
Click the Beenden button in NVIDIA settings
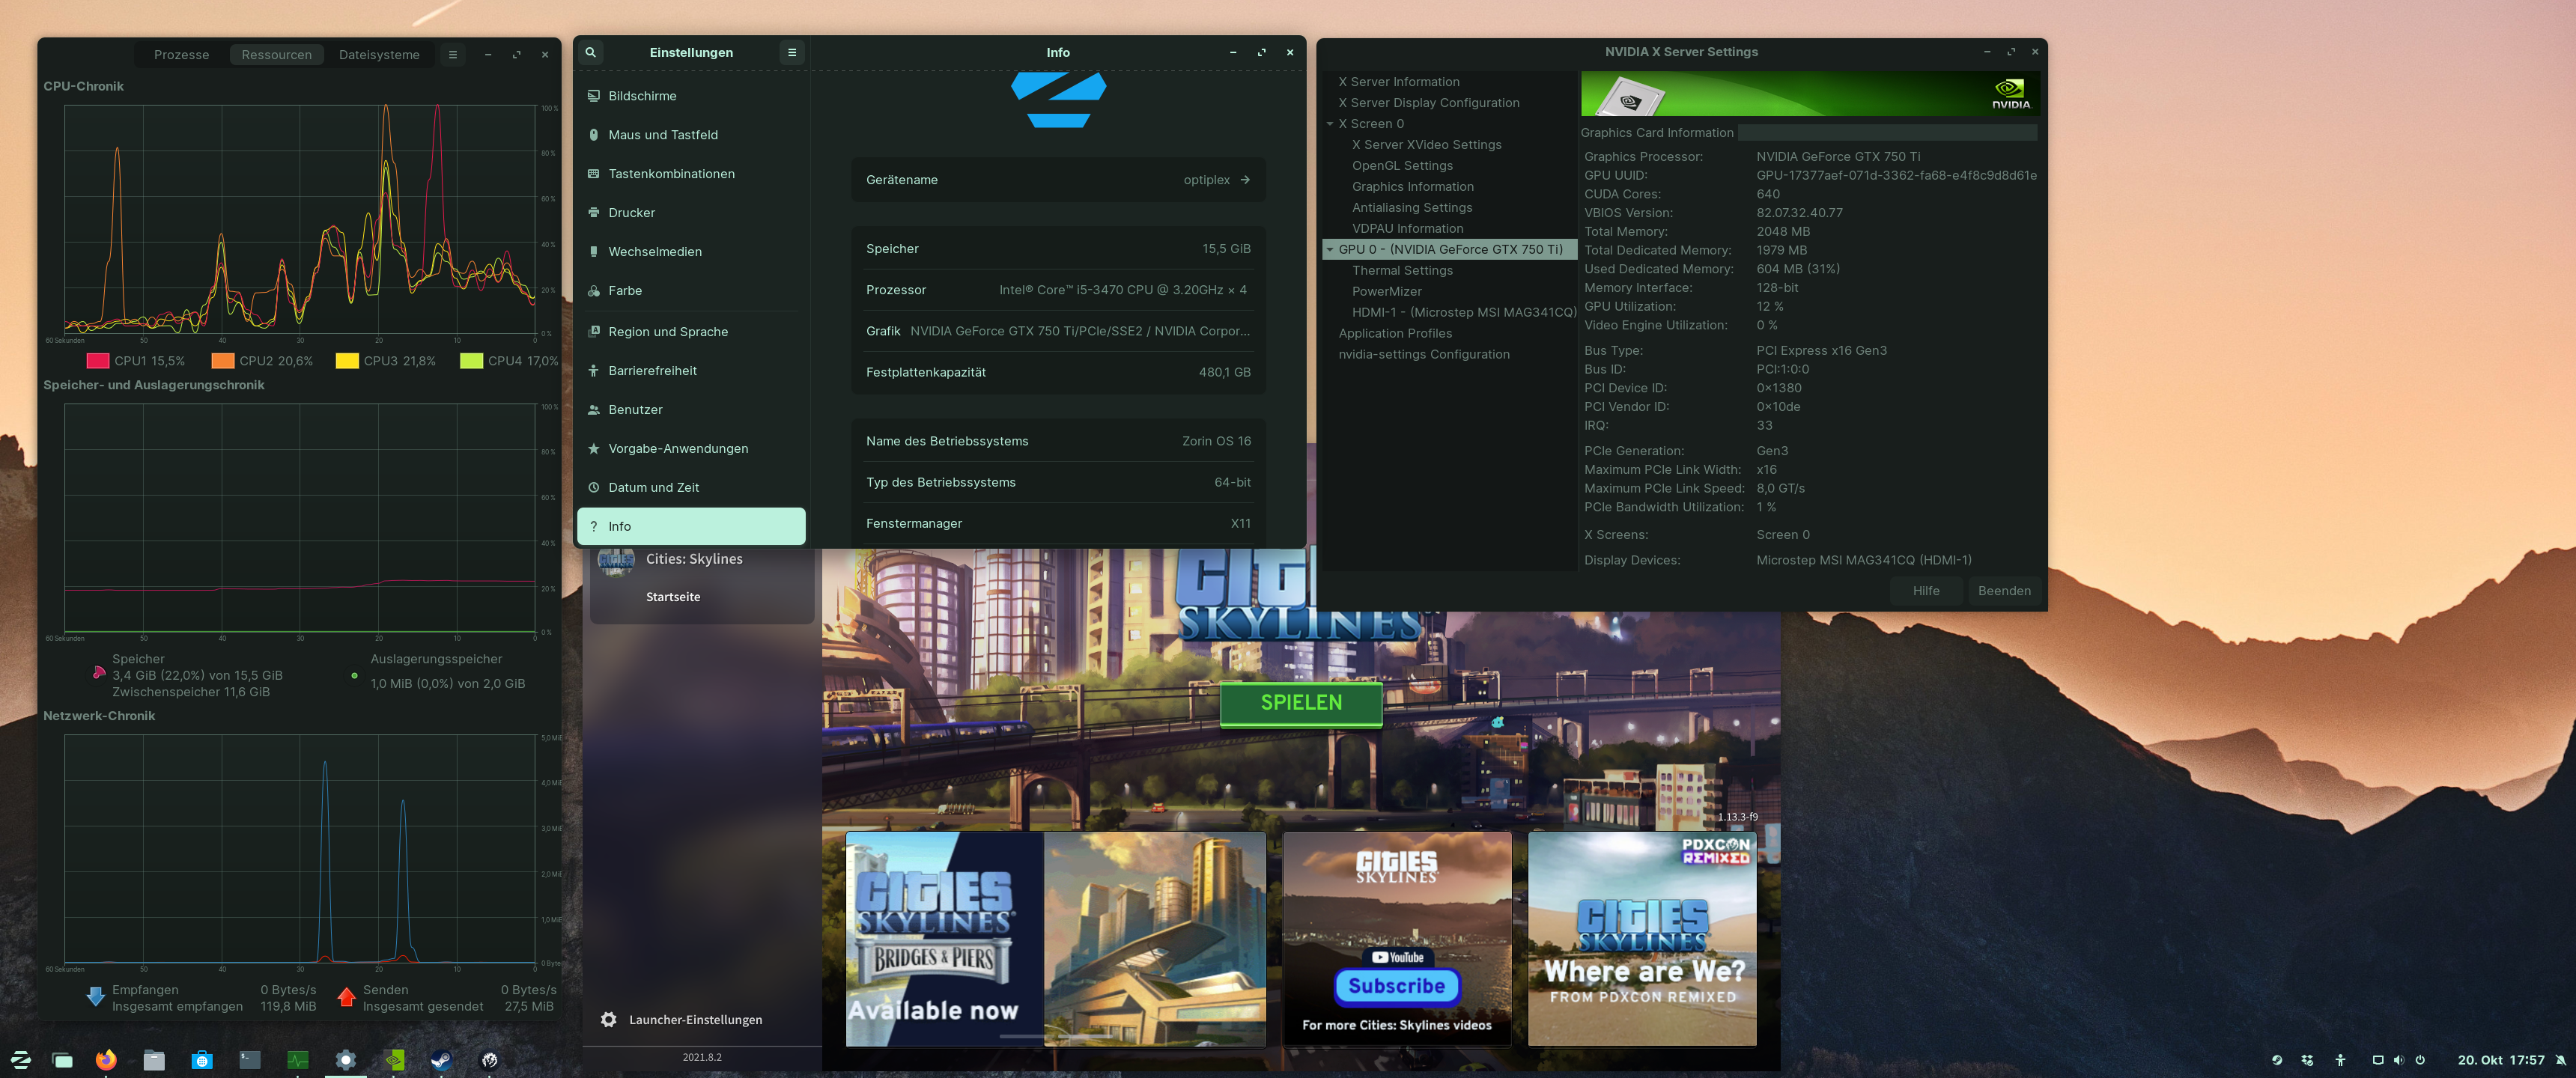pyautogui.click(x=2003, y=591)
